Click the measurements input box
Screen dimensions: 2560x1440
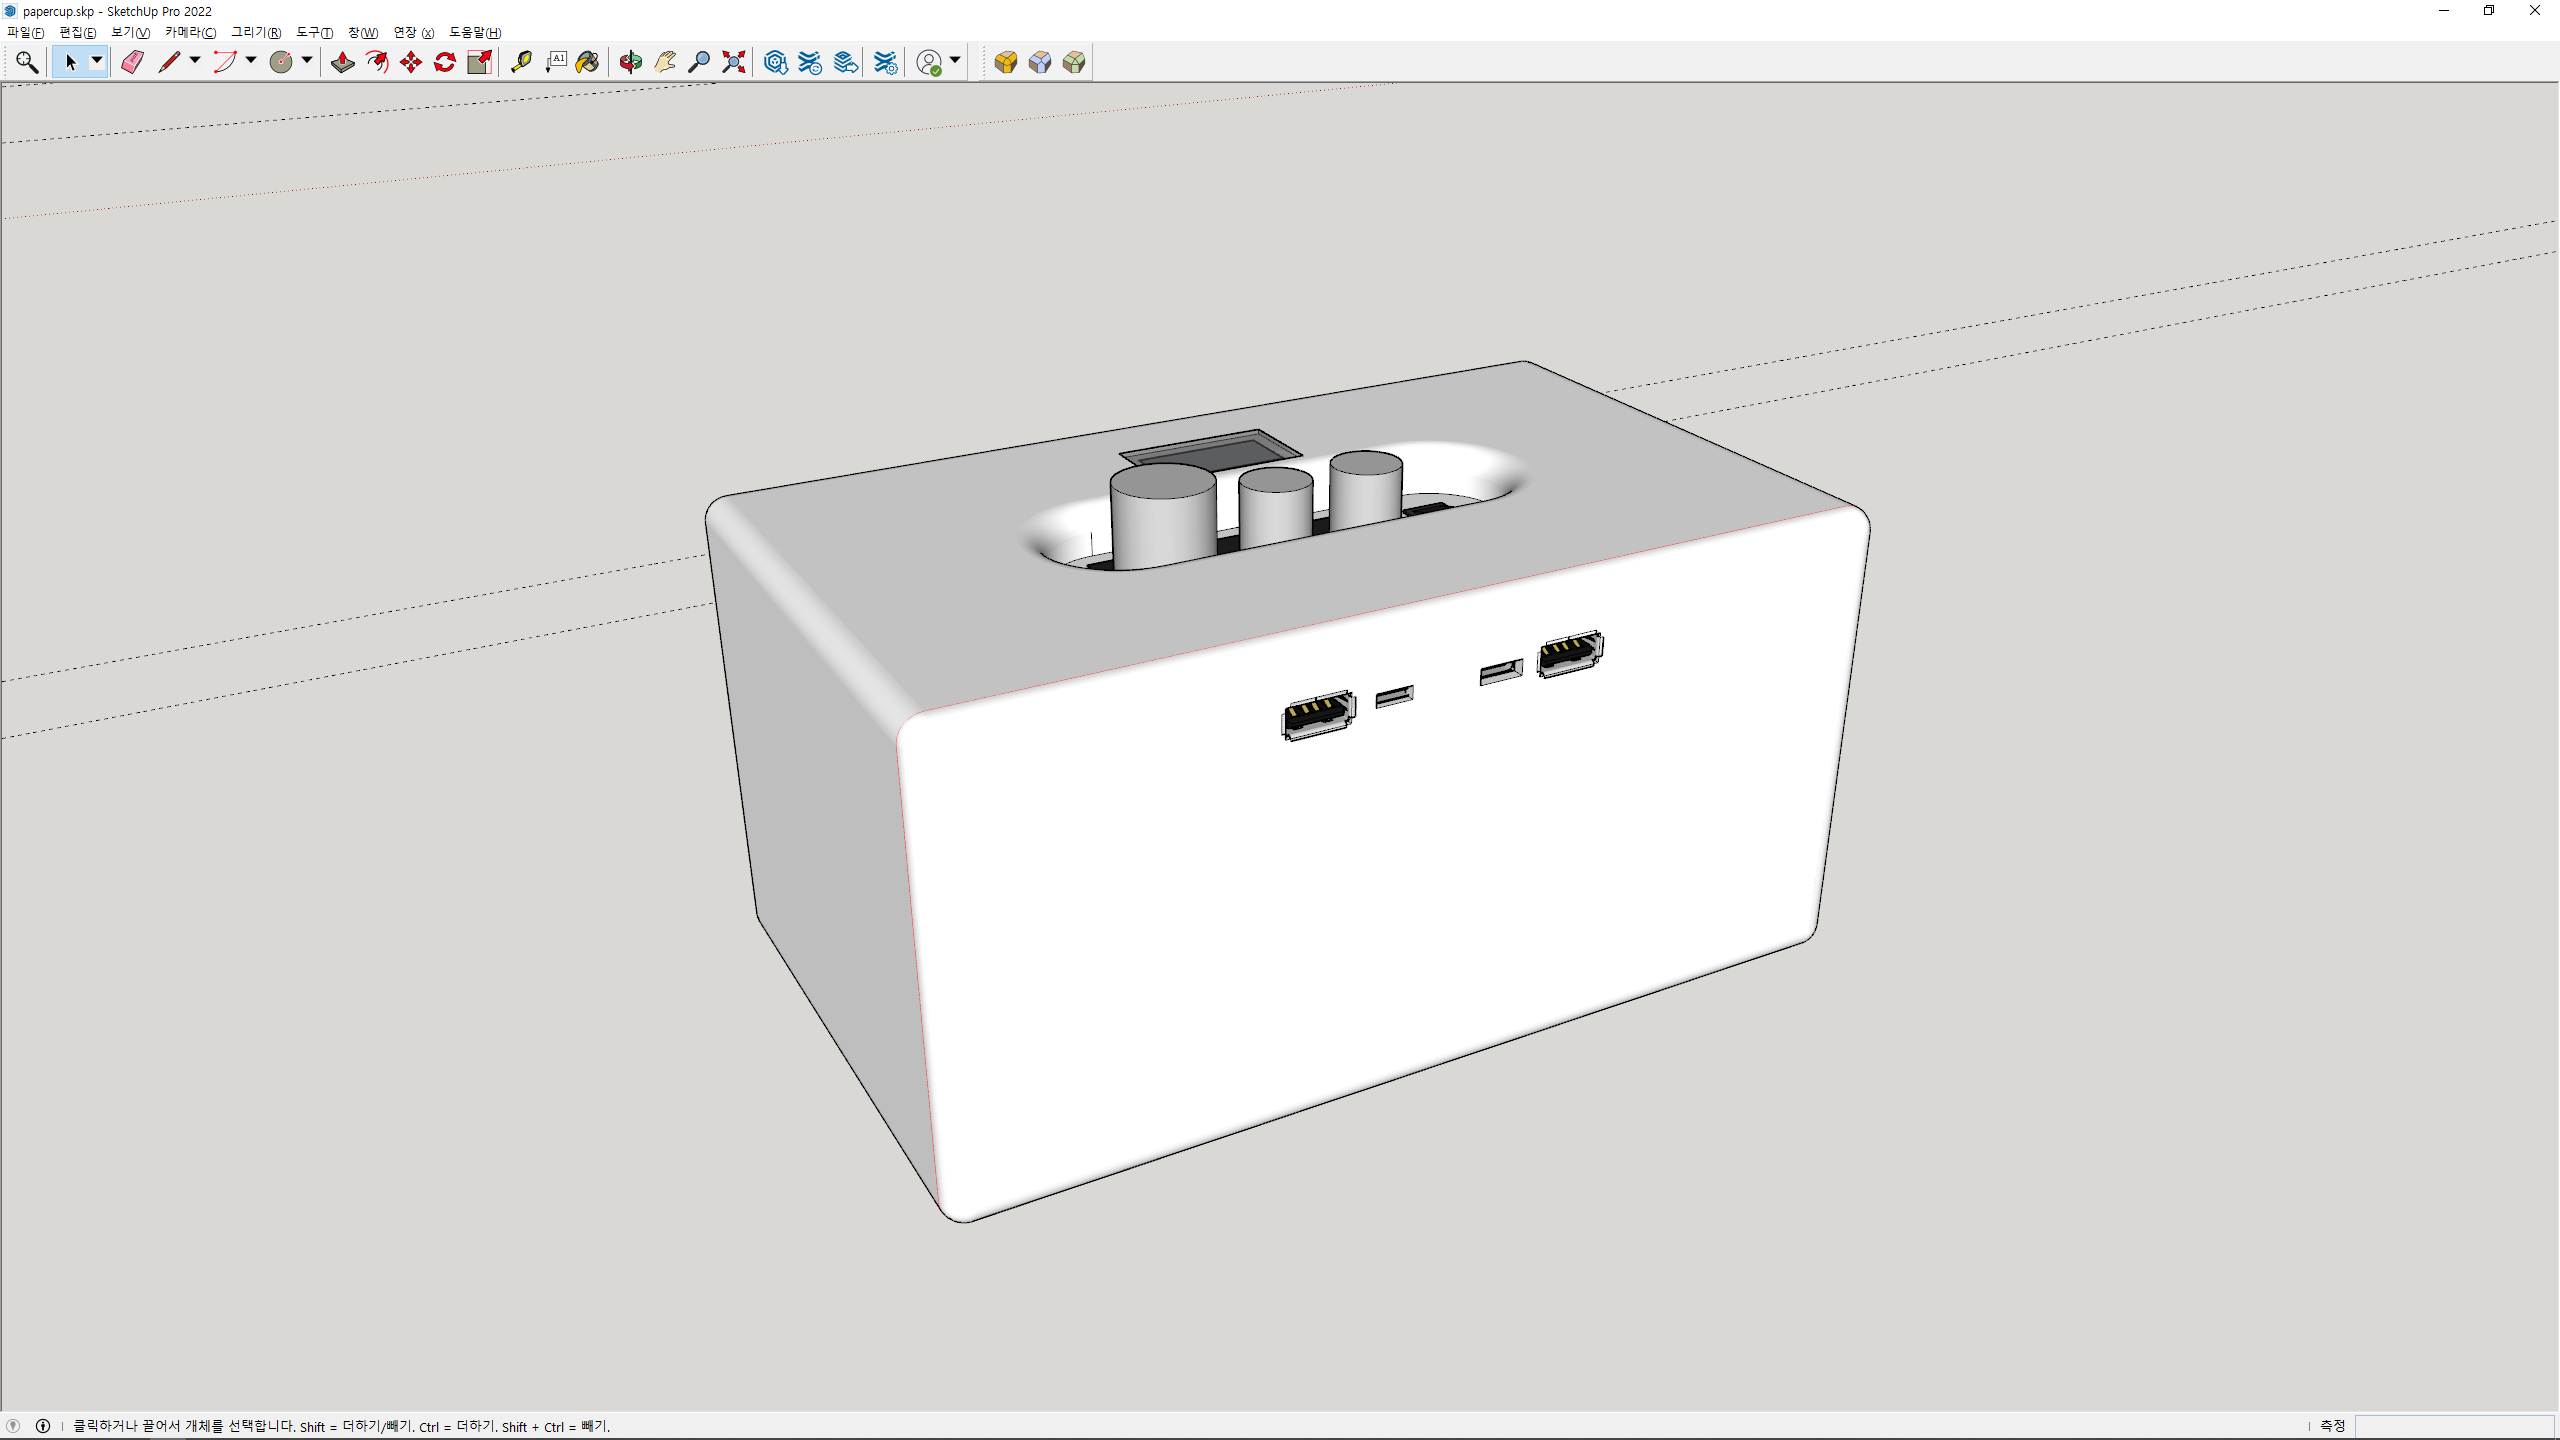pyautogui.click(x=2455, y=1426)
